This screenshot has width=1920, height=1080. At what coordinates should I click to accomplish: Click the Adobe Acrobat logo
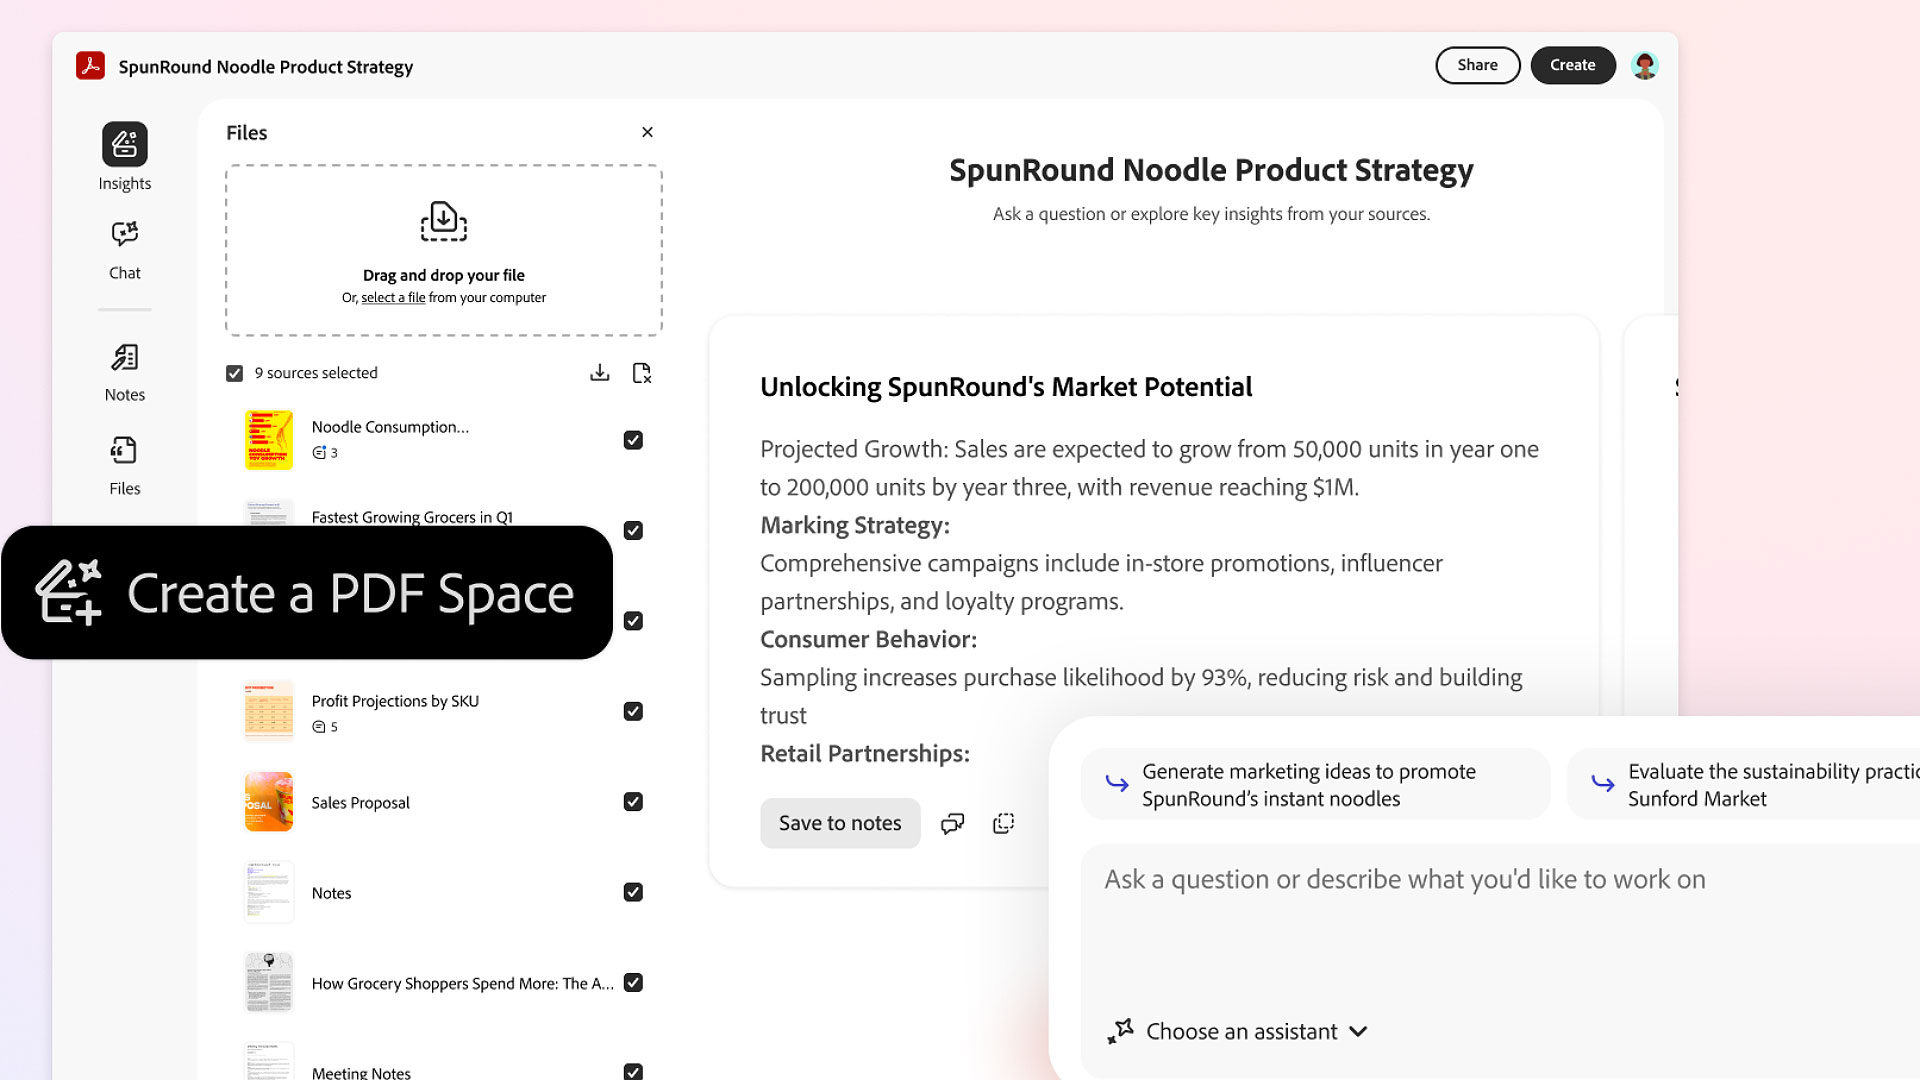point(91,66)
